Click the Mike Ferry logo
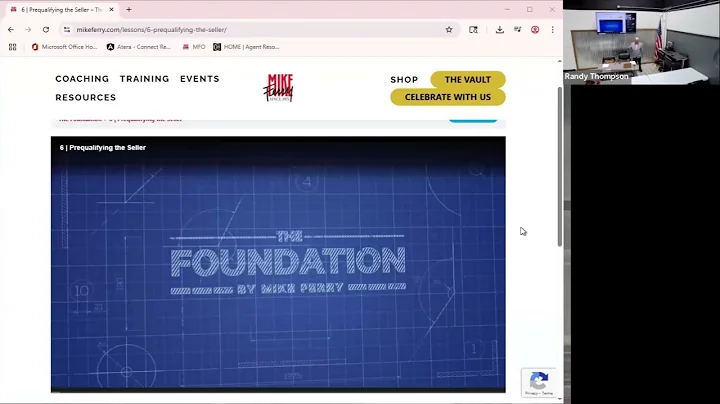 tap(278, 88)
